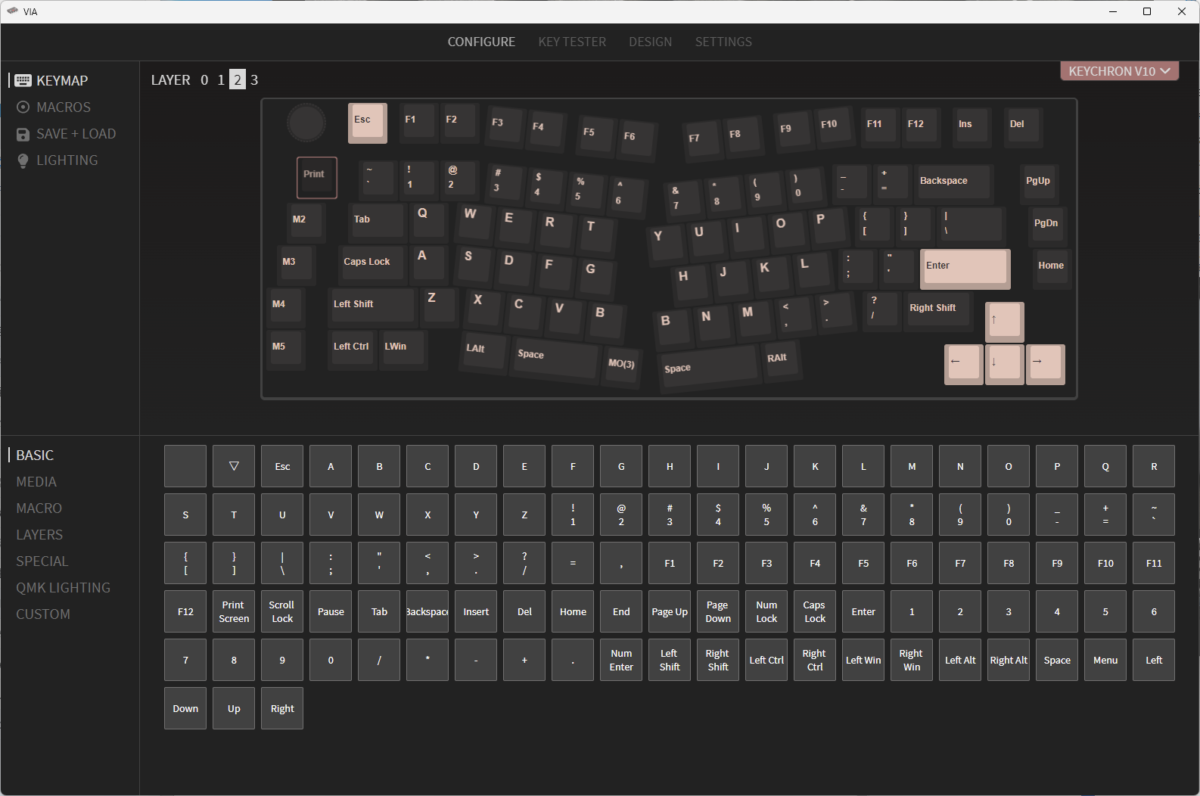Select the LWin key on layout
1200x796 pixels.
point(402,348)
